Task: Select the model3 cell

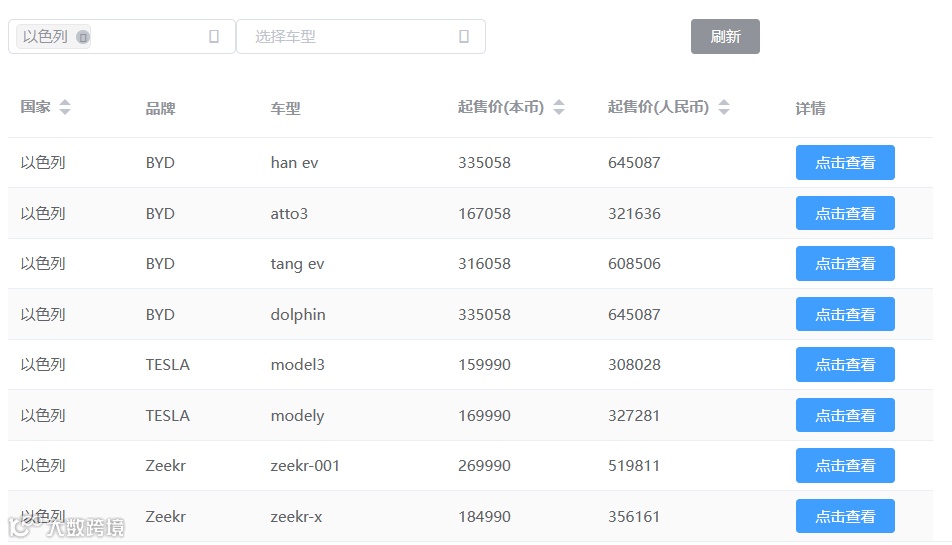Action: tap(298, 365)
